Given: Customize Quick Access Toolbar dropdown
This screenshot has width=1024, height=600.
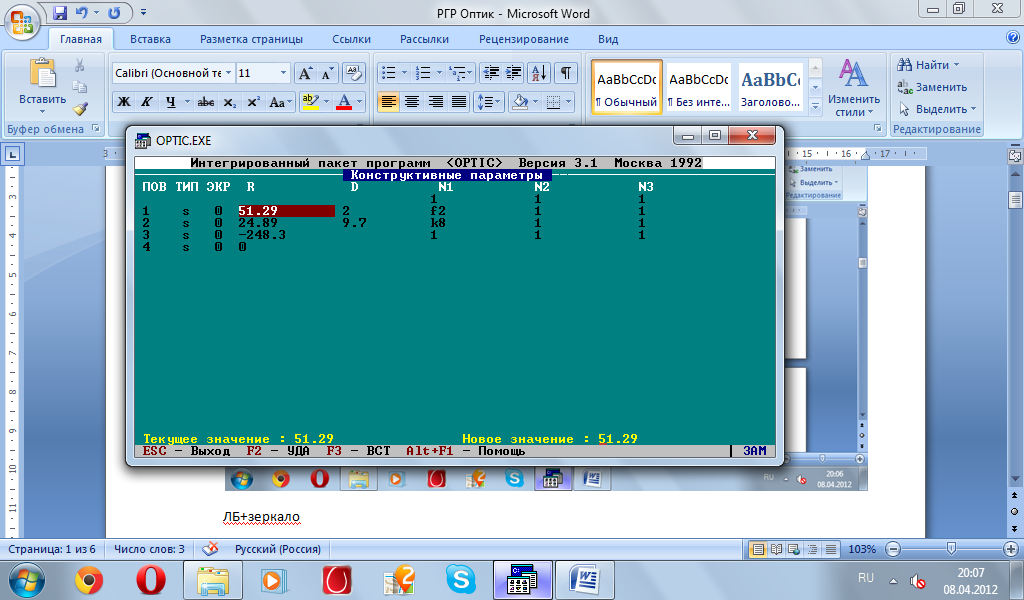Looking at the screenshot, I should click(144, 12).
